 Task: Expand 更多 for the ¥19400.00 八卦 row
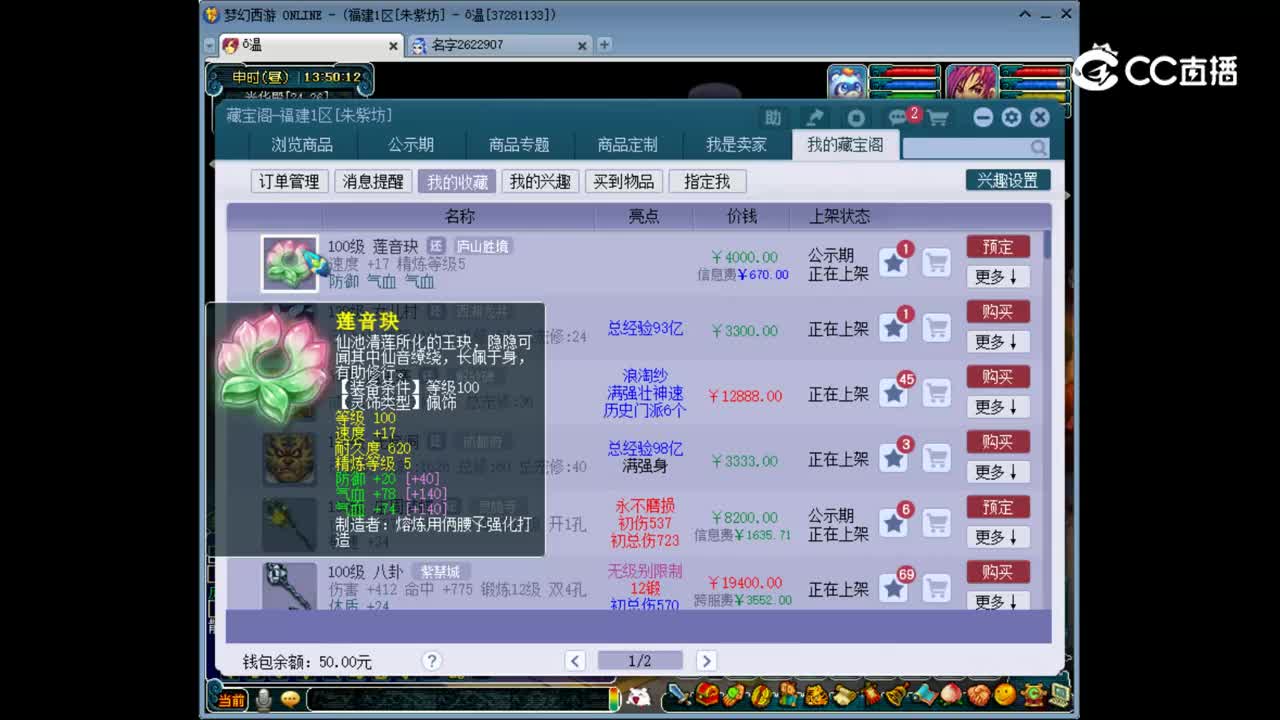[x=998, y=601]
